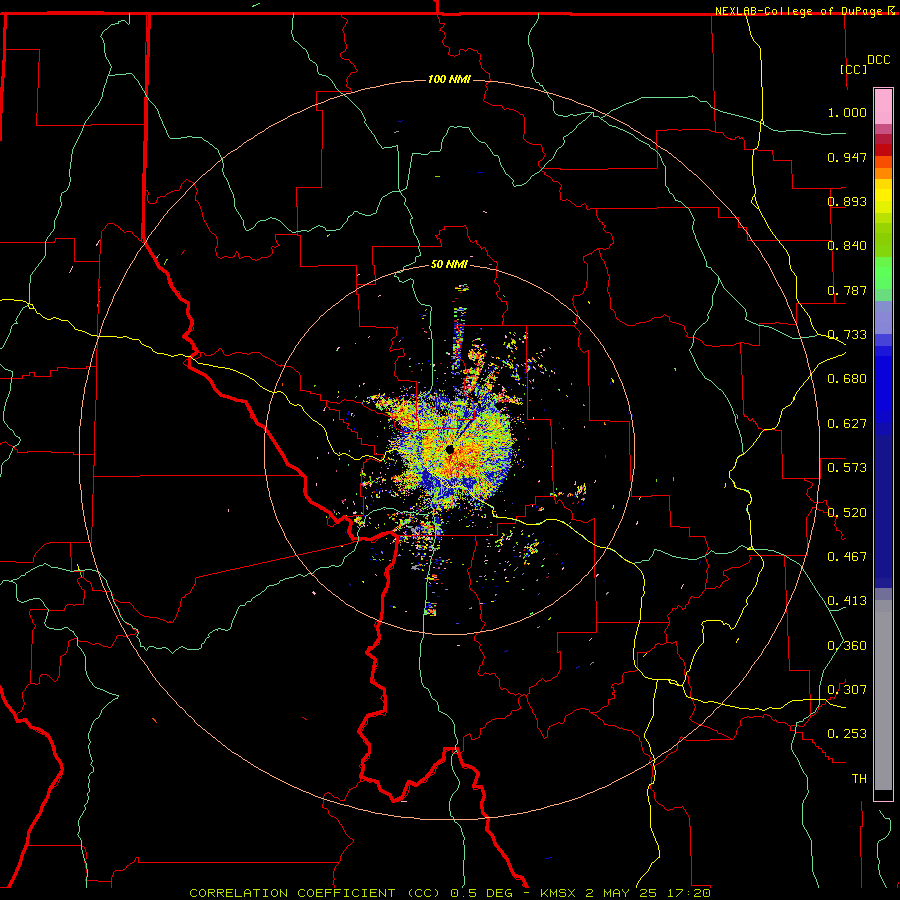Click the NEXLAB-College of DuPage credit text

[x=798, y=11]
